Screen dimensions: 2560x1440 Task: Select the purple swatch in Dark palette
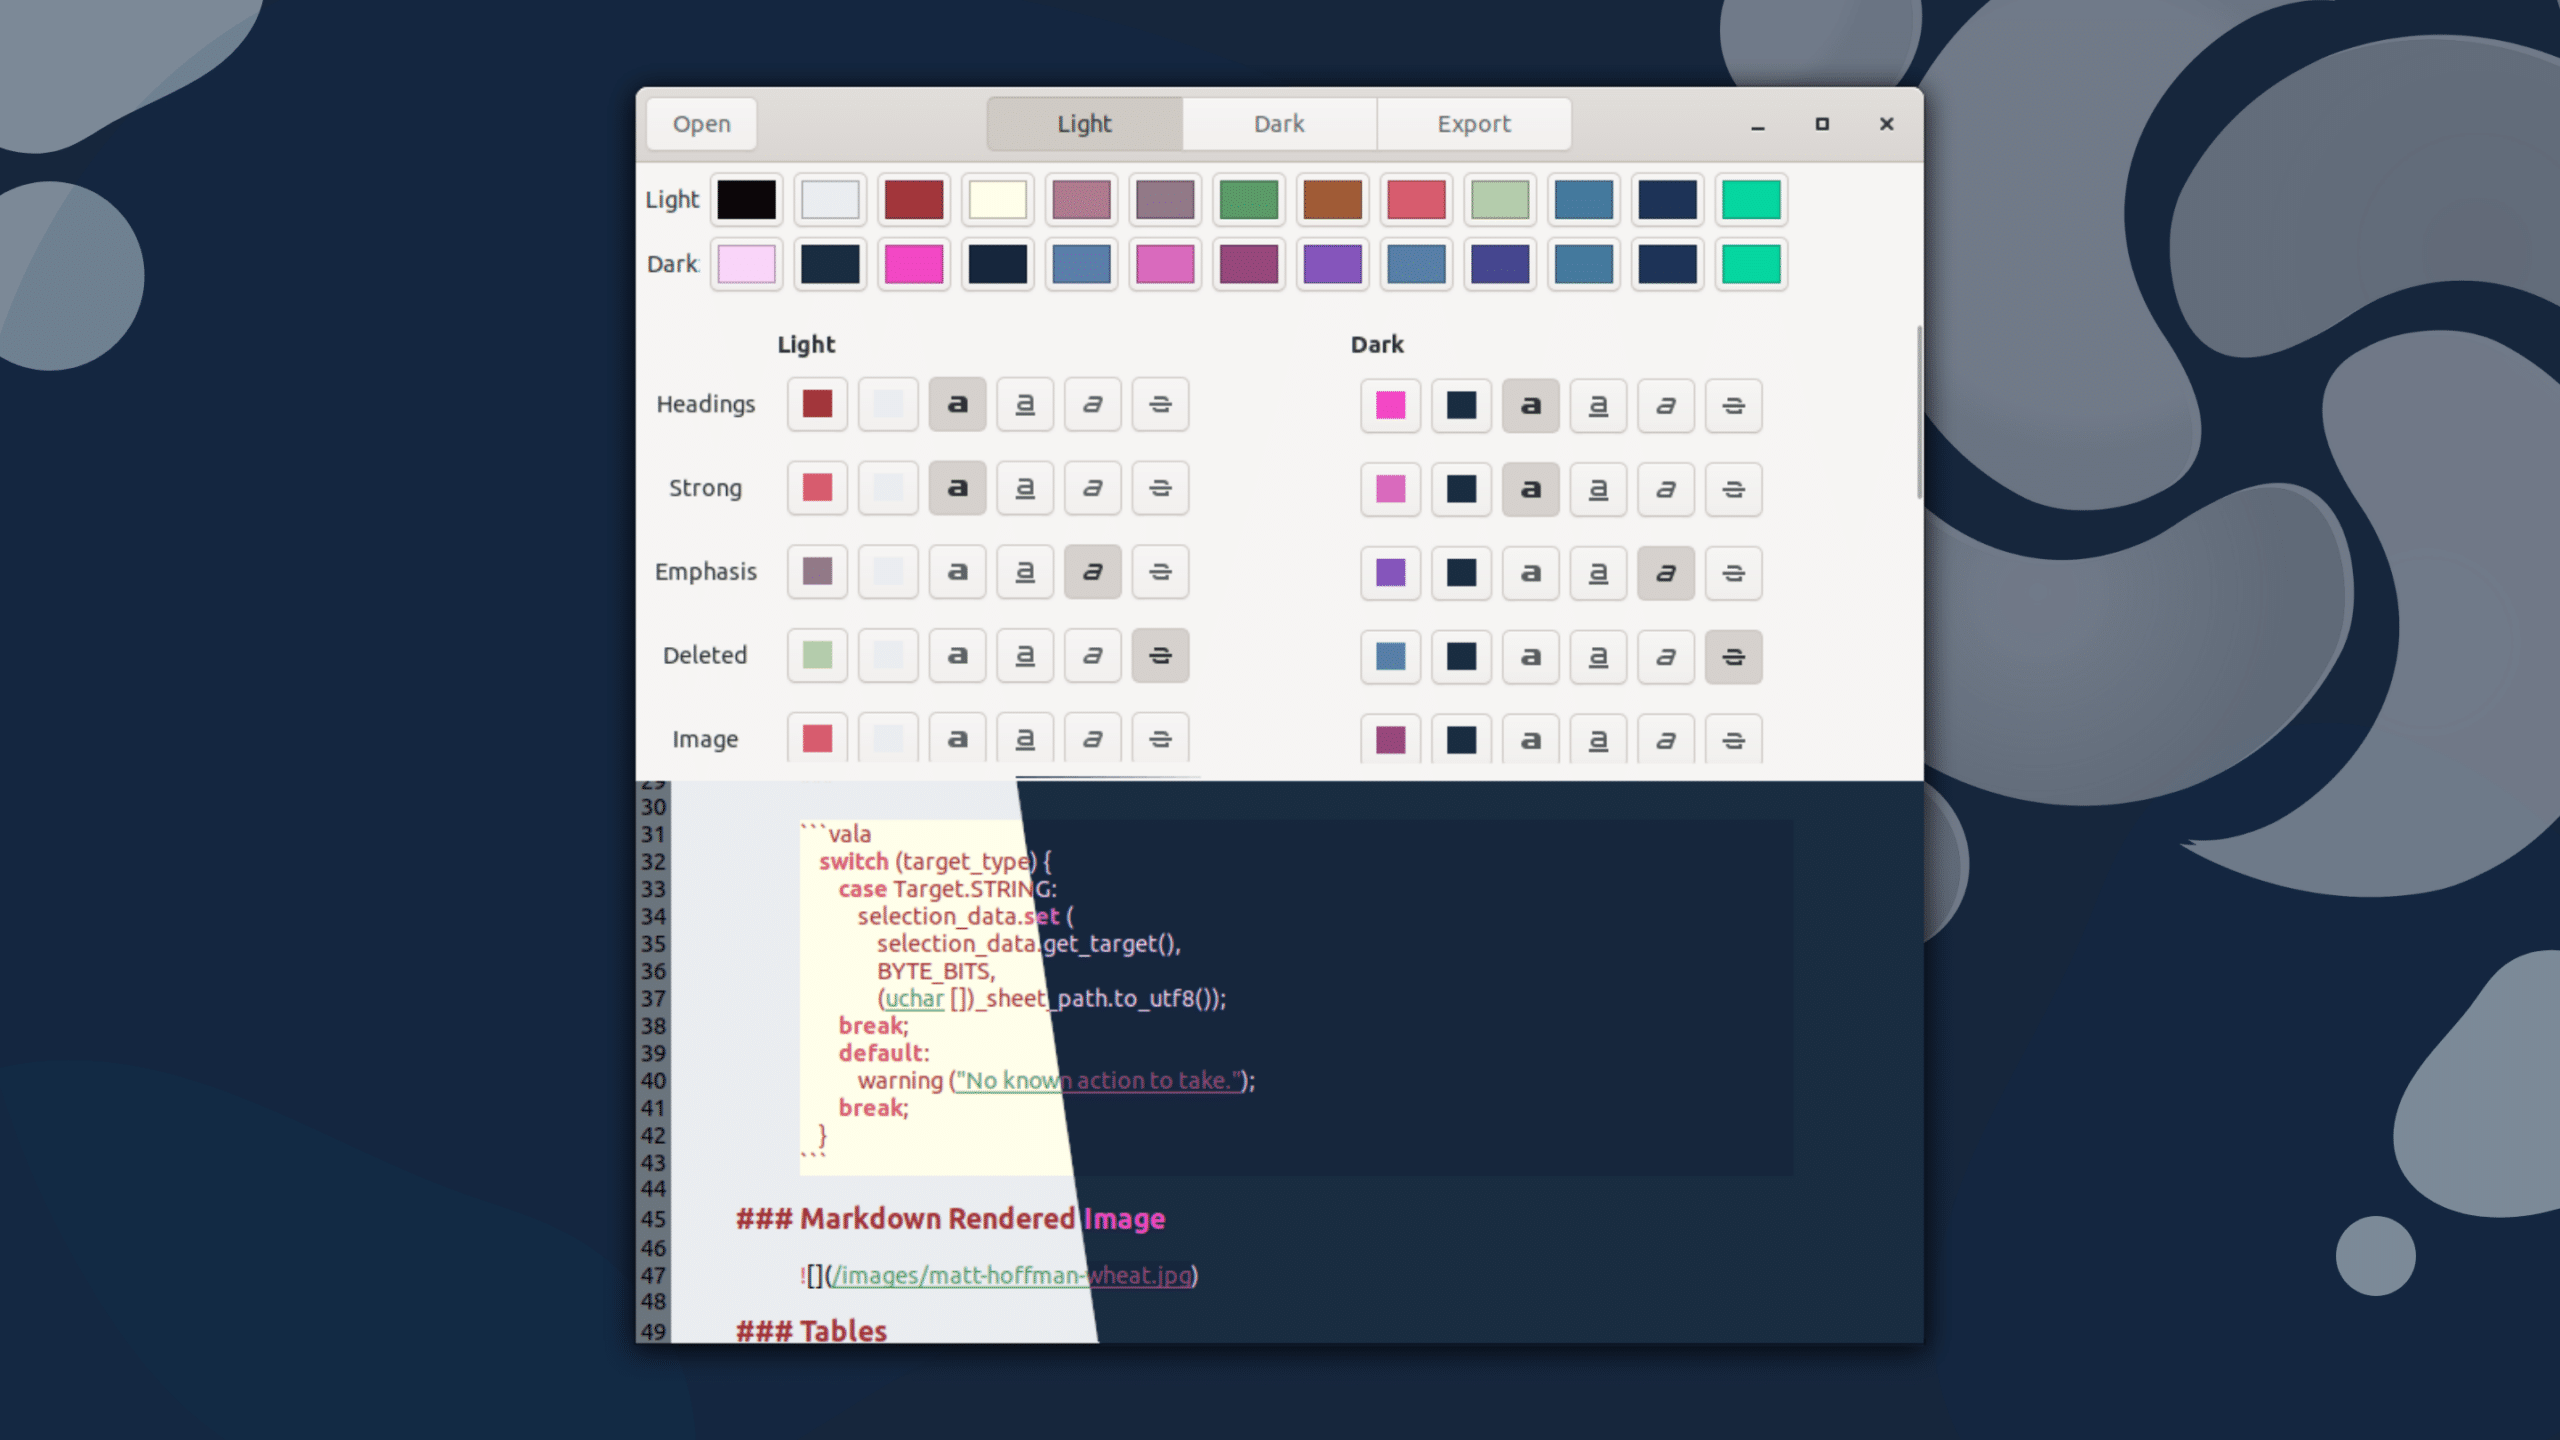tap(1332, 264)
